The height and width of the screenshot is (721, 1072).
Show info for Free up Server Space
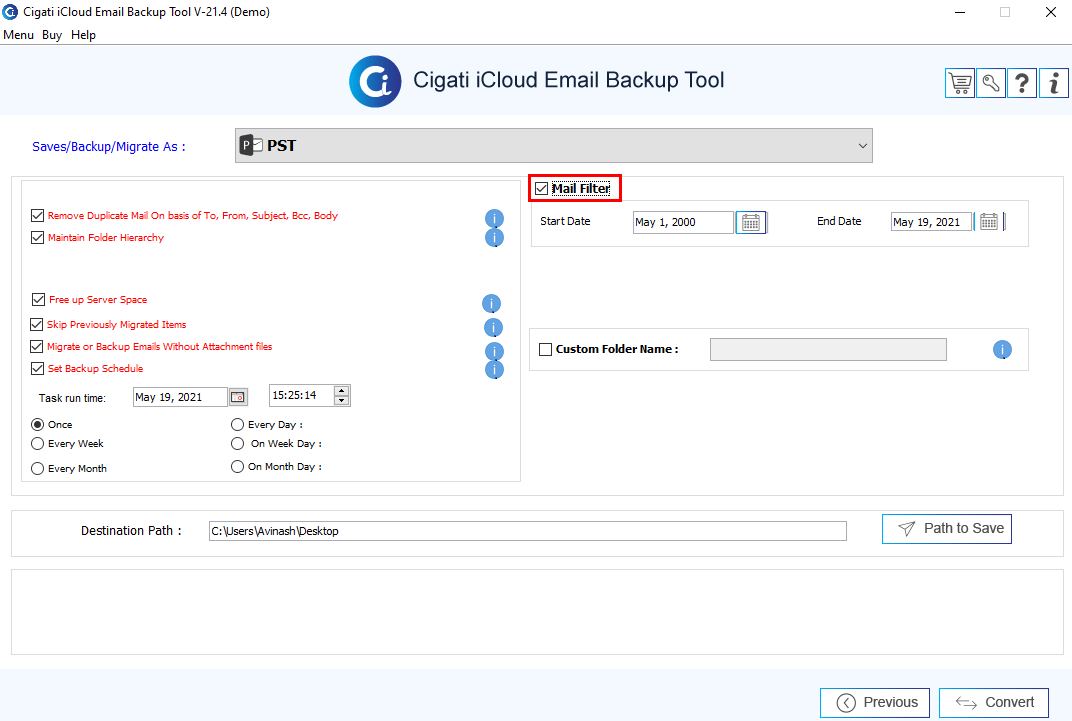click(492, 303)
